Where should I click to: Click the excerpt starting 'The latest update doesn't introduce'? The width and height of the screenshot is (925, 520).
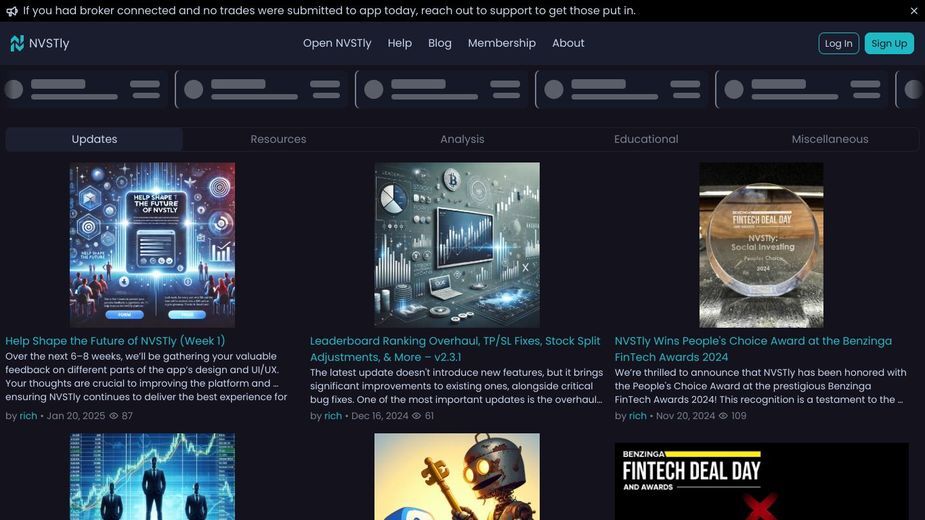pos(457,386)
